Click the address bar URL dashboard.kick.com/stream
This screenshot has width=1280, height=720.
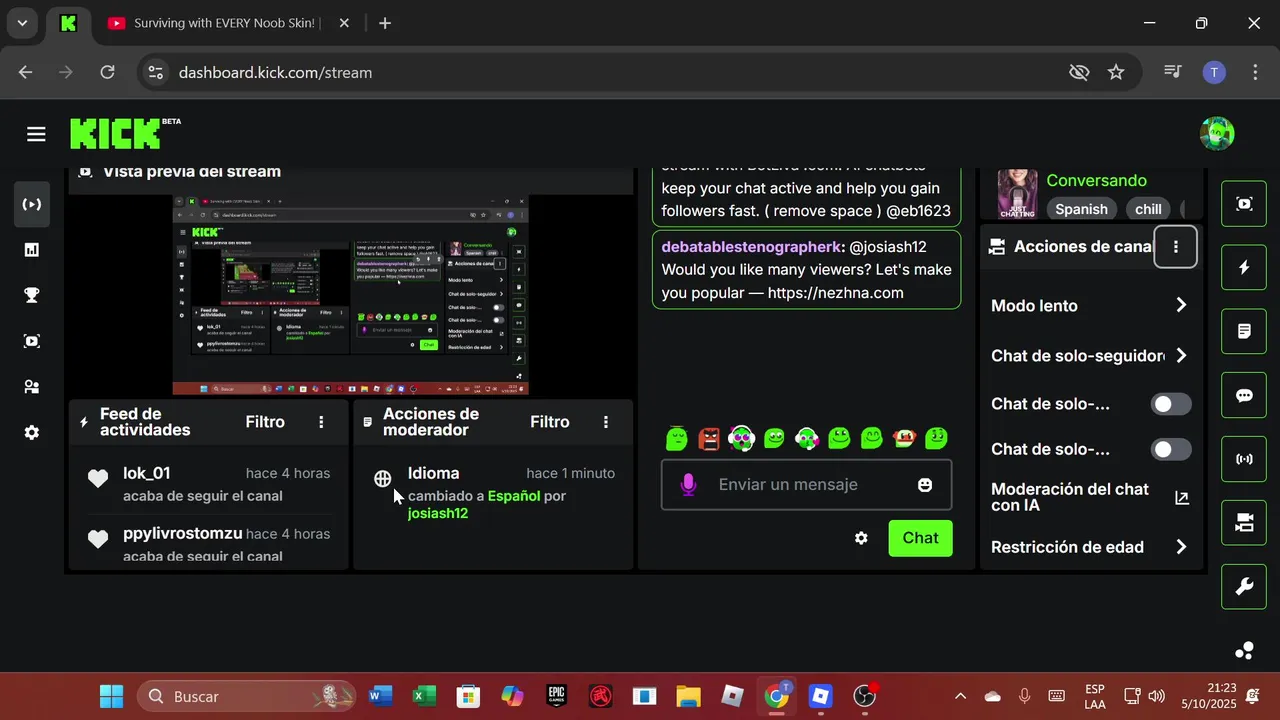(x=275, y=72)
